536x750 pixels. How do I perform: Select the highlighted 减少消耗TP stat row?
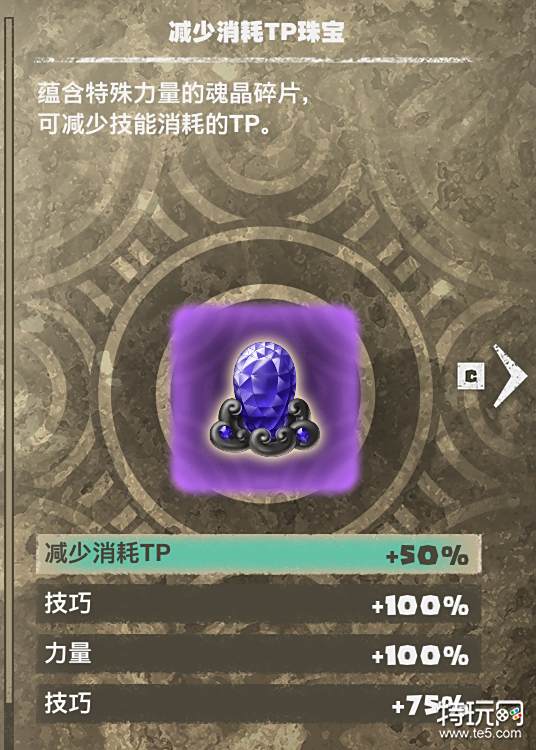(259, 554)
